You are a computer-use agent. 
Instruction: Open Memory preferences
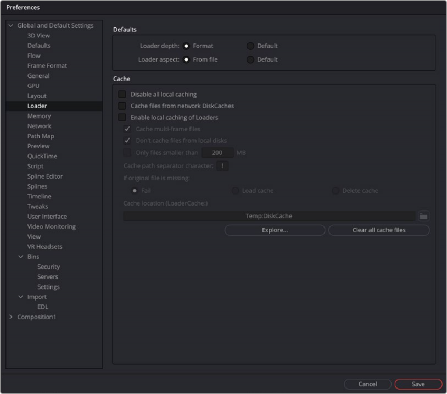(39, 116)
